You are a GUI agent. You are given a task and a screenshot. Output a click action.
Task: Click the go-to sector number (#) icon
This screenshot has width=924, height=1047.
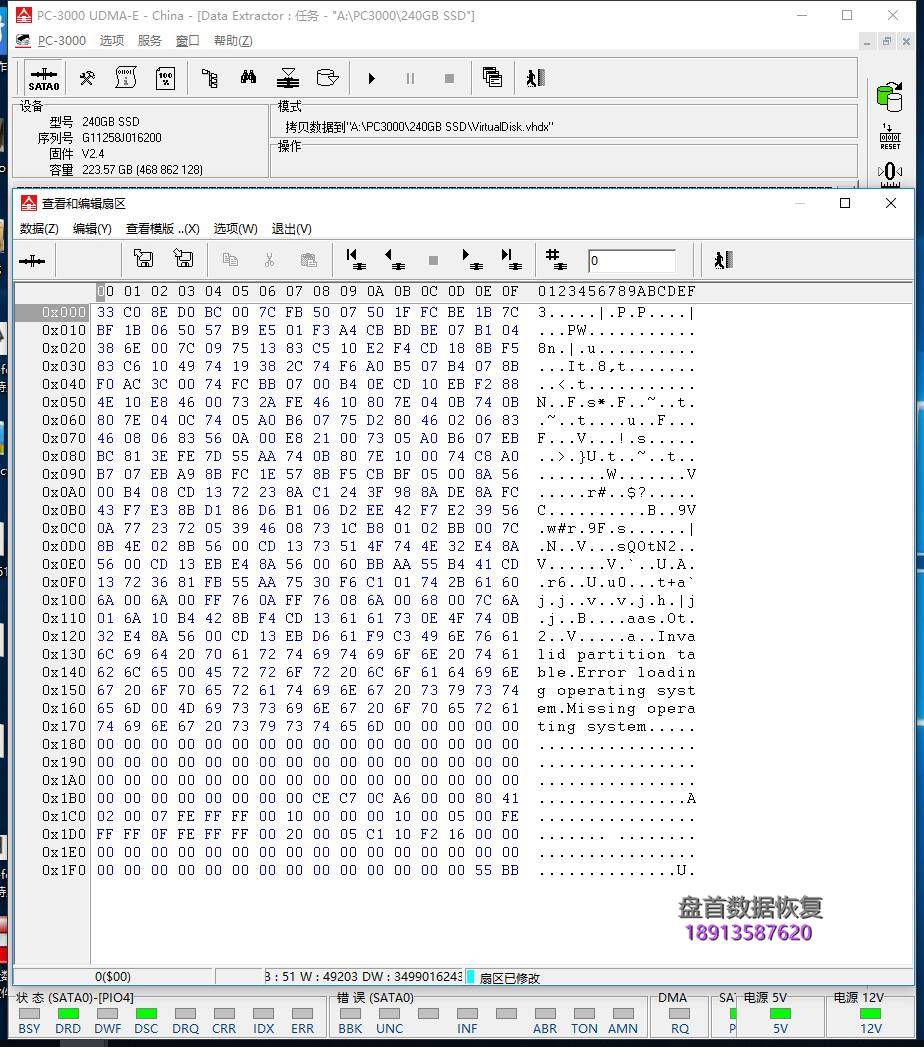pyautogui.click(x=556, y=260)
